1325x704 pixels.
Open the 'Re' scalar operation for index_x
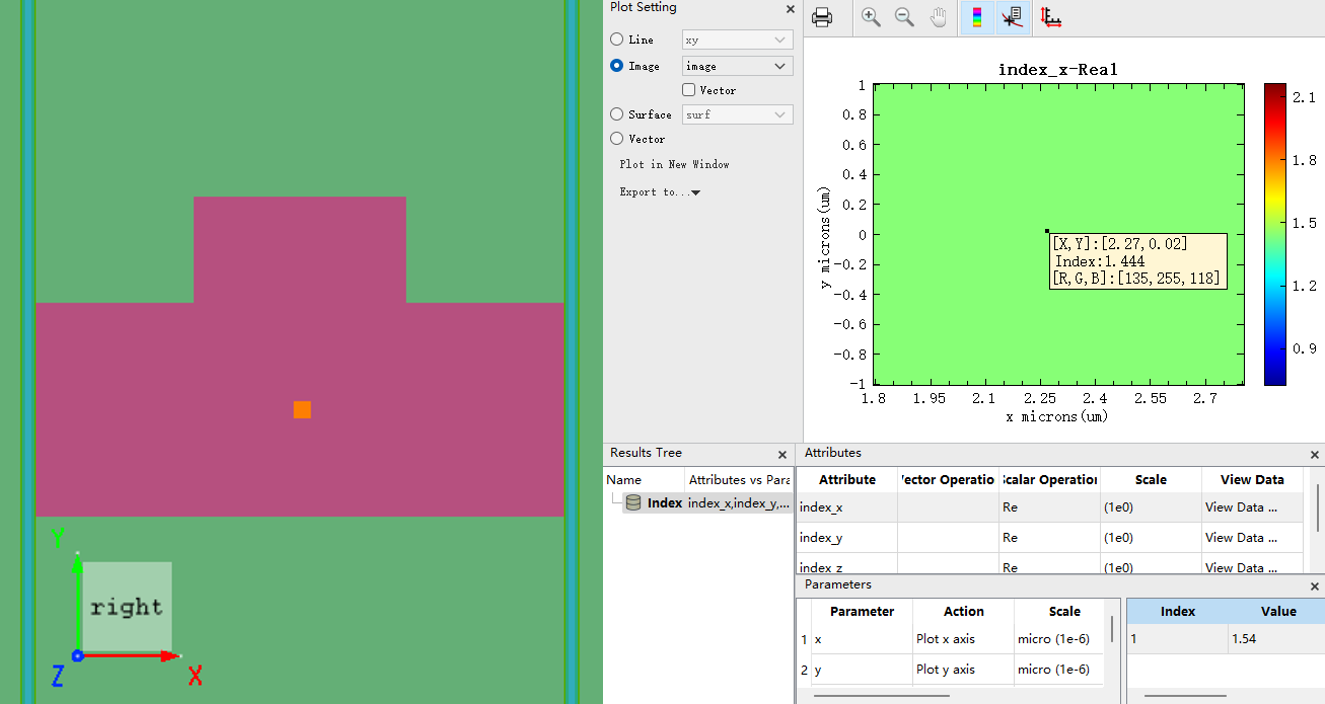[1050, 507]
